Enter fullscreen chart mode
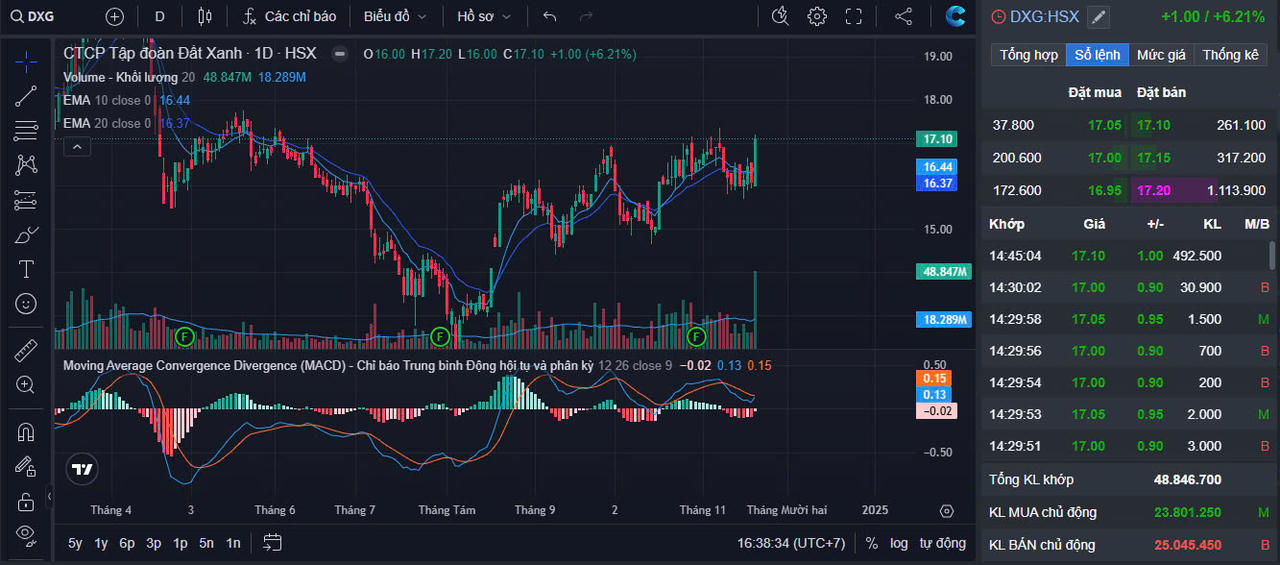The width and height of the screenshot is (1280, 565). tap(853, 17)
